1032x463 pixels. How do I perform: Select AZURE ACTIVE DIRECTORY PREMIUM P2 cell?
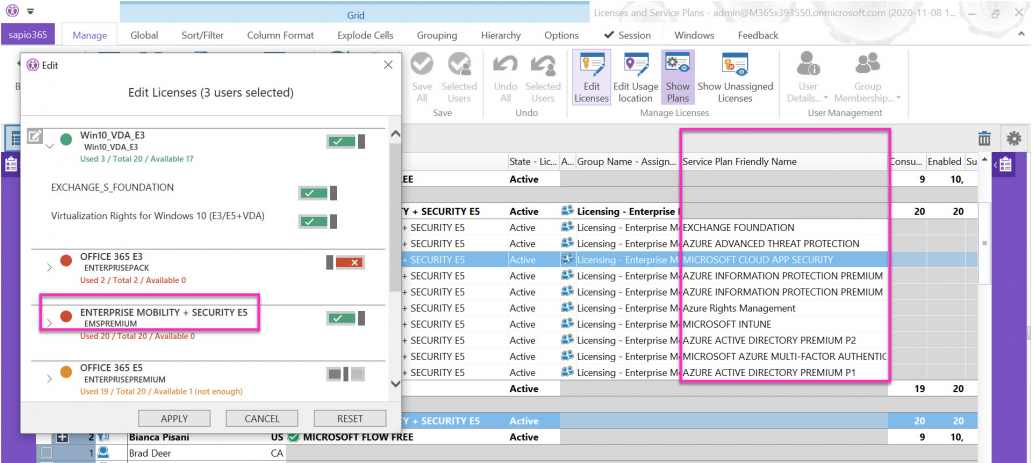[784, 340]
